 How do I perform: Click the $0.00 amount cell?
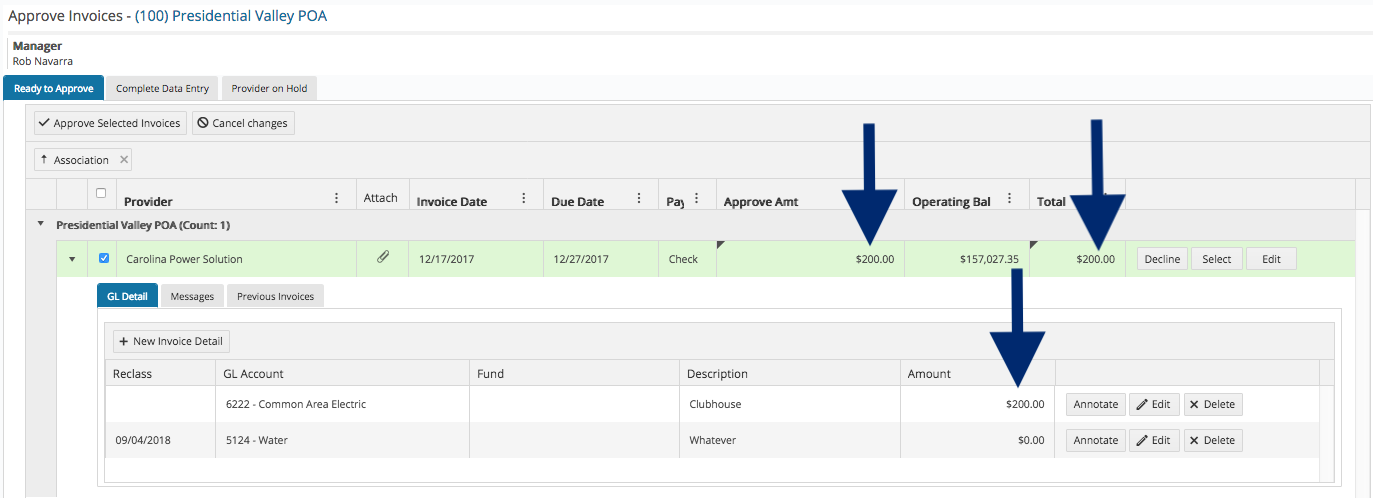pos(977,440)
